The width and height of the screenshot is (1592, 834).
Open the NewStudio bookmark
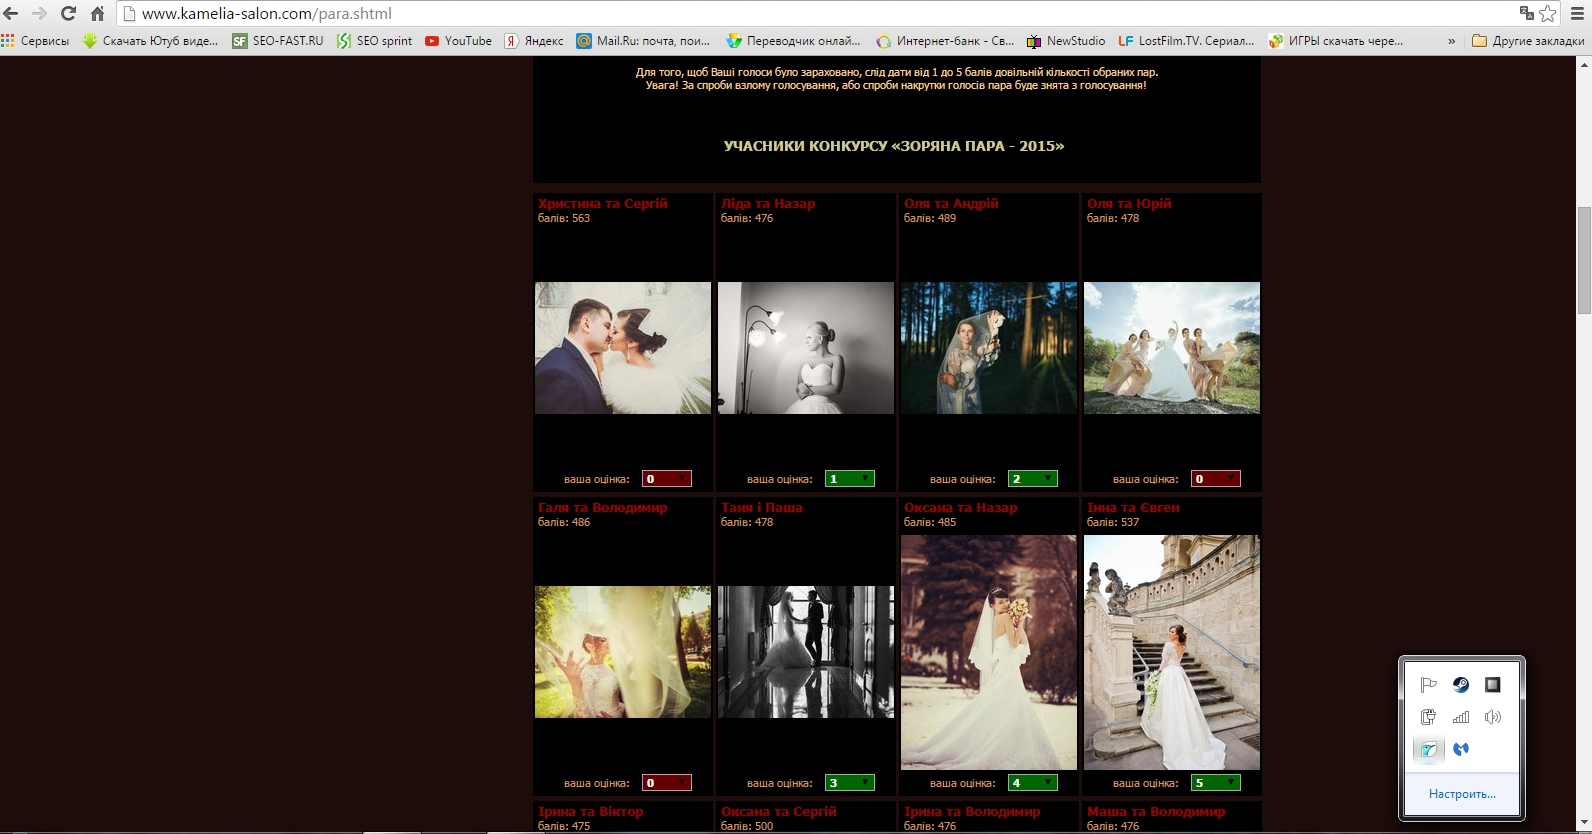tap(1066, 41)
